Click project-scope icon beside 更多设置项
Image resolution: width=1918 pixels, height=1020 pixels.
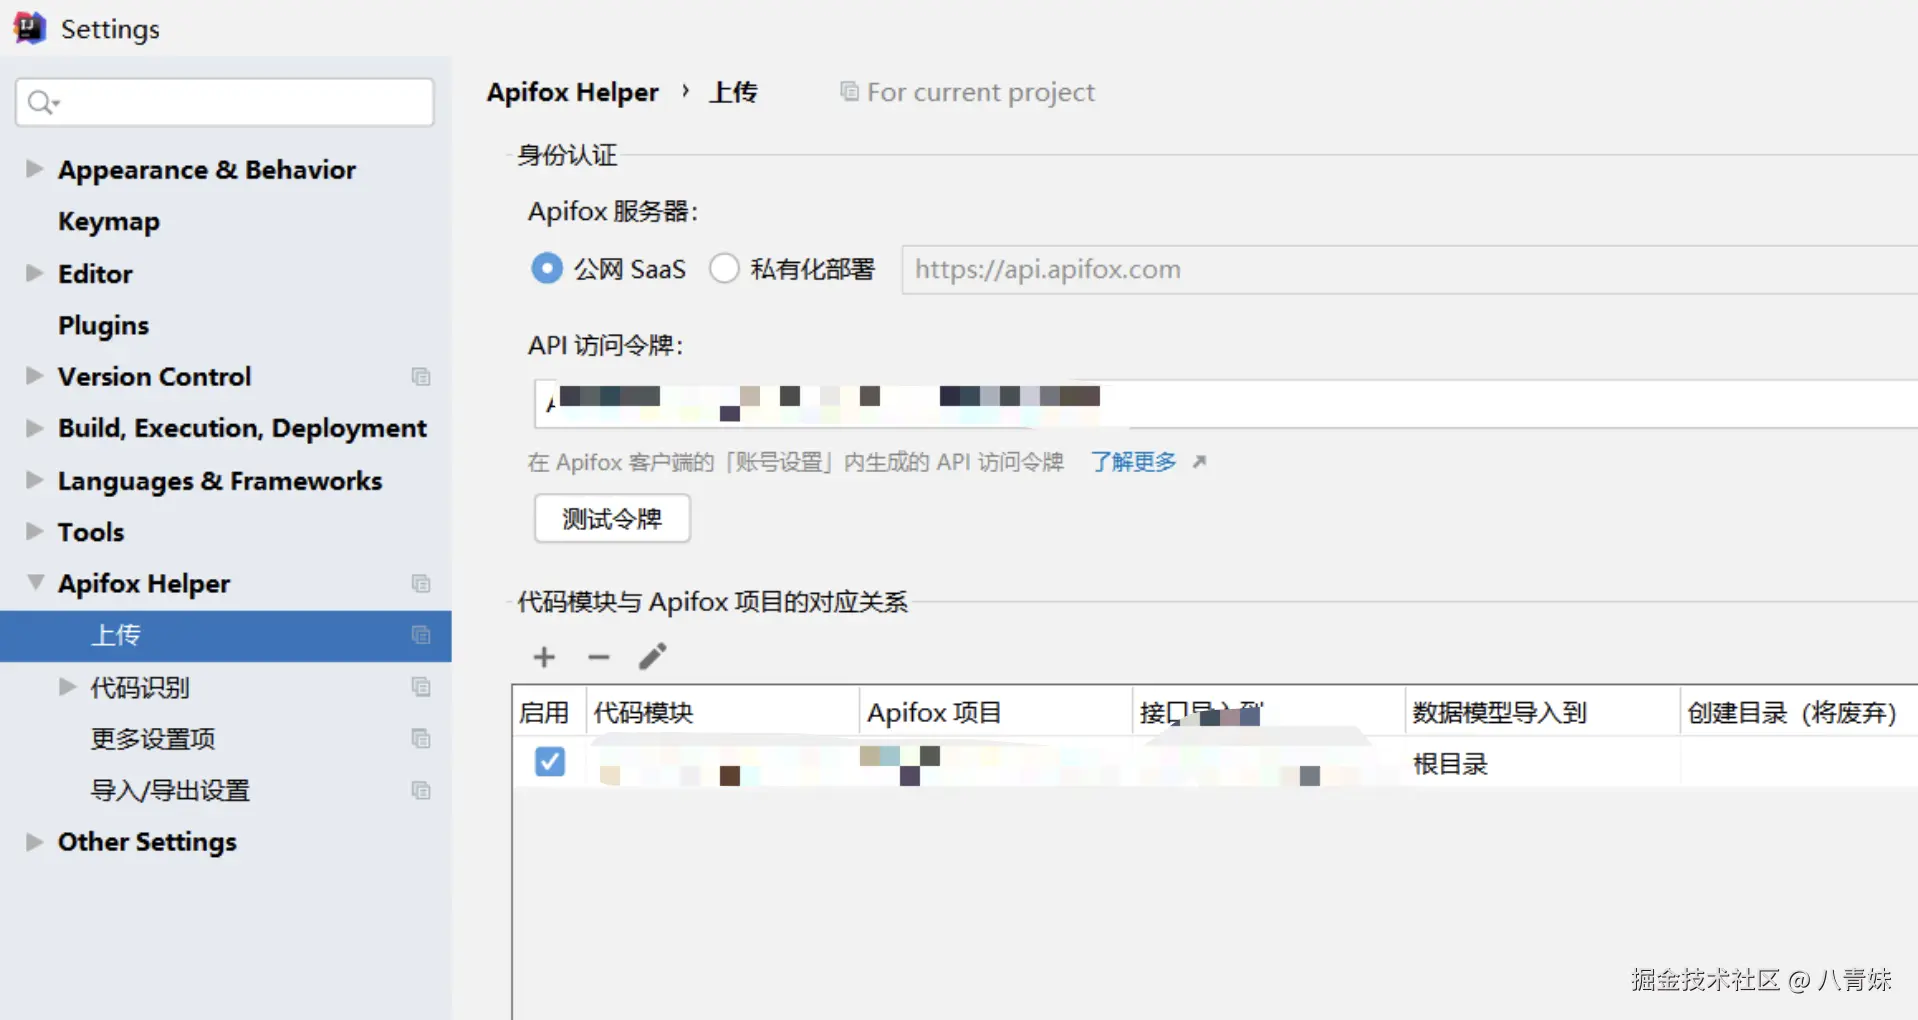[421, 739]
